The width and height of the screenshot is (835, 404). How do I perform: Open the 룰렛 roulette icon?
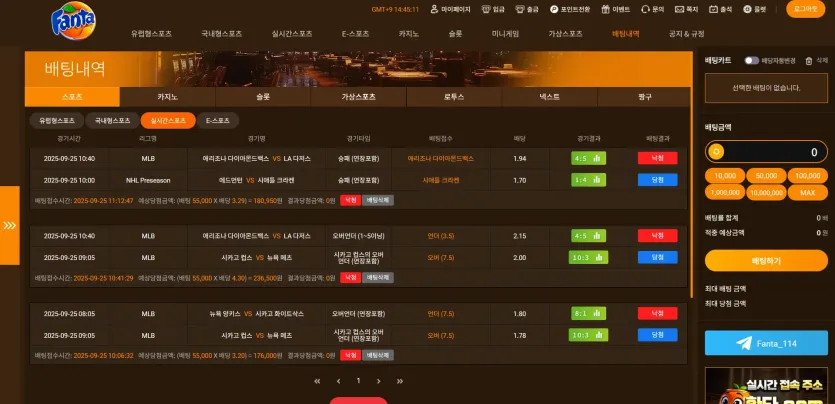(x=747, y=9)
